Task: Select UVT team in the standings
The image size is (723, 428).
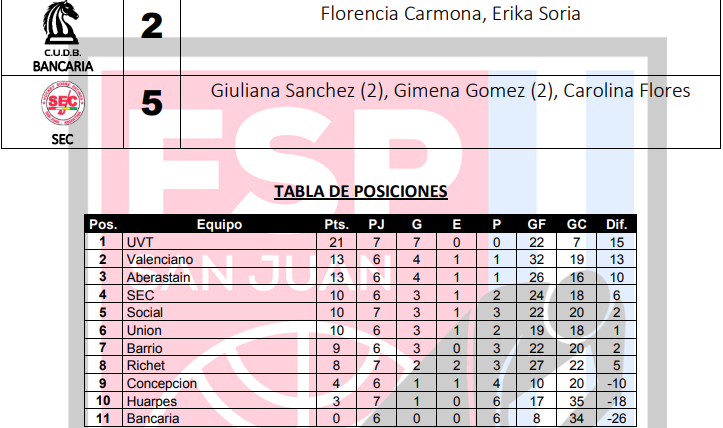Action: pyautogui.click(x=139, y=241)
